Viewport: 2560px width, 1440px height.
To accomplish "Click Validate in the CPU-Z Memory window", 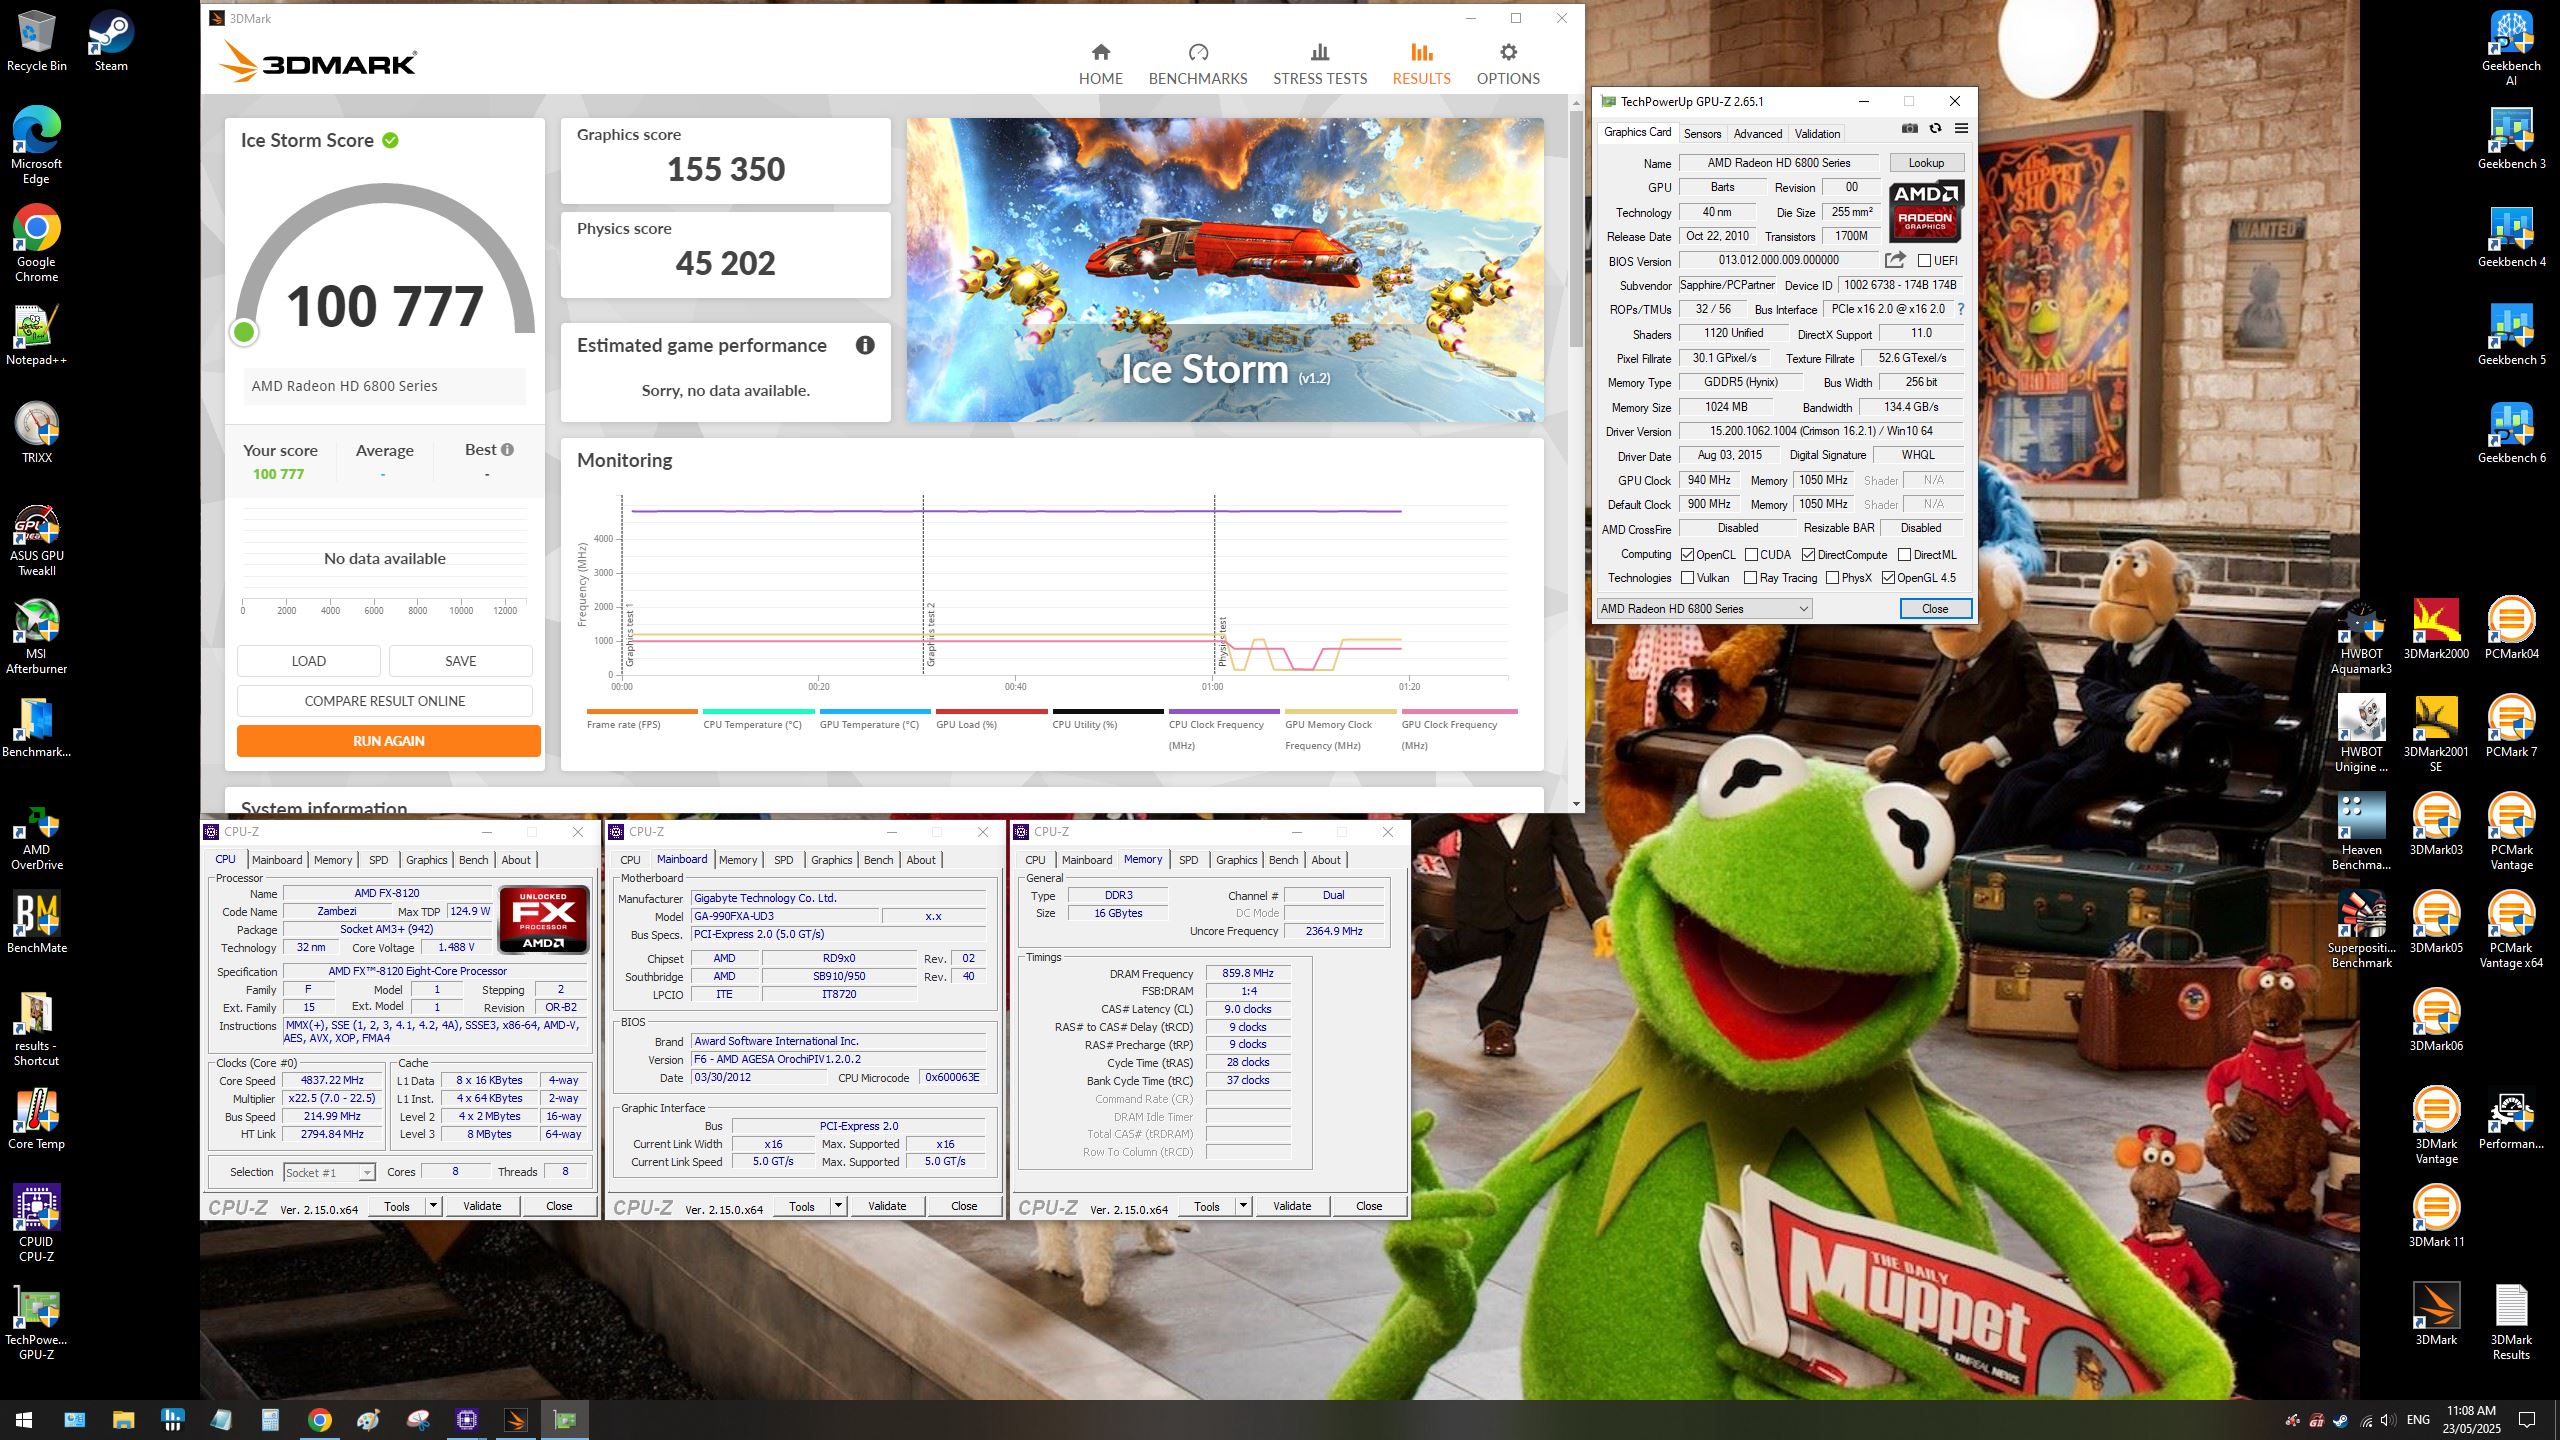I will (x=1292, y=1206).
